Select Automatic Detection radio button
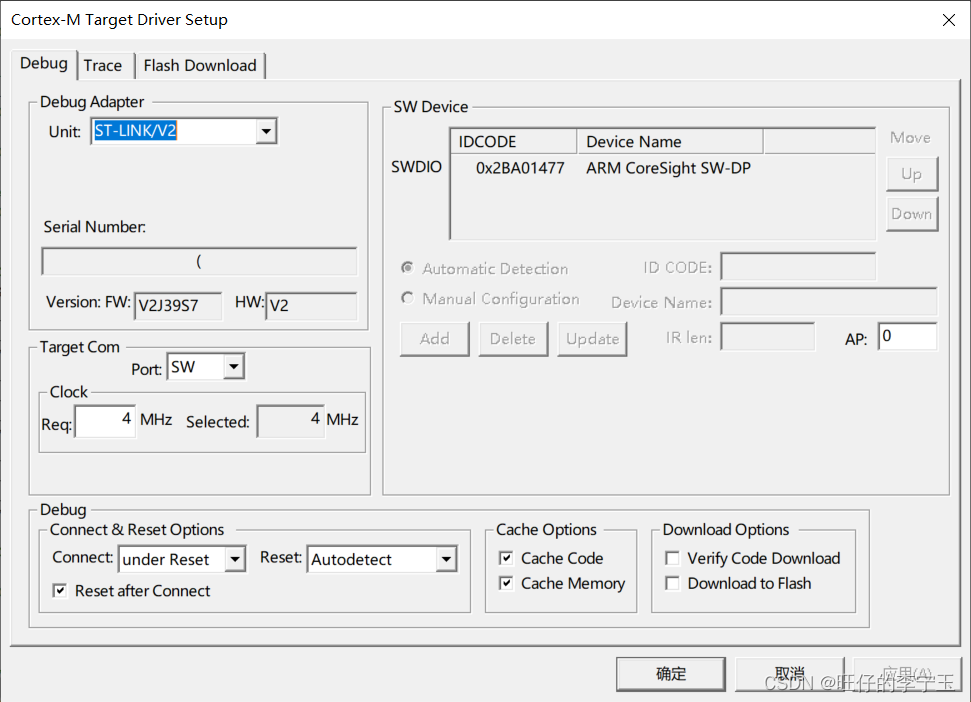 point(407,267)
